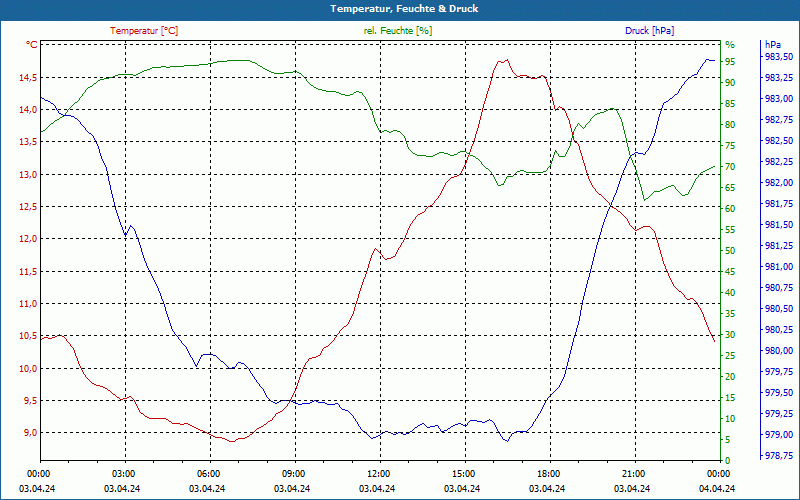
Task: Click 70 on the green humidity axis
Action: click(730, 167)
